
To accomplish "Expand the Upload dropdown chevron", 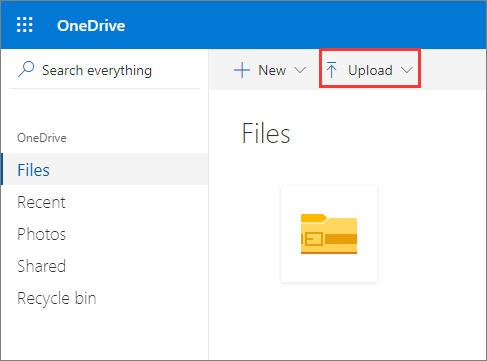I will (407, 70).
